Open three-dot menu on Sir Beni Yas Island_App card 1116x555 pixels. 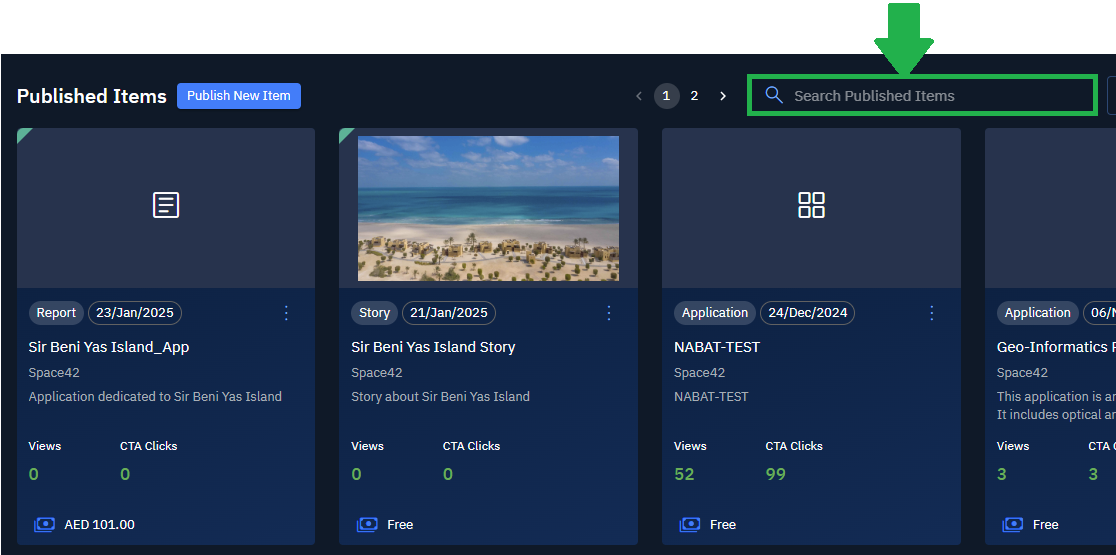[x=286, y=313]
